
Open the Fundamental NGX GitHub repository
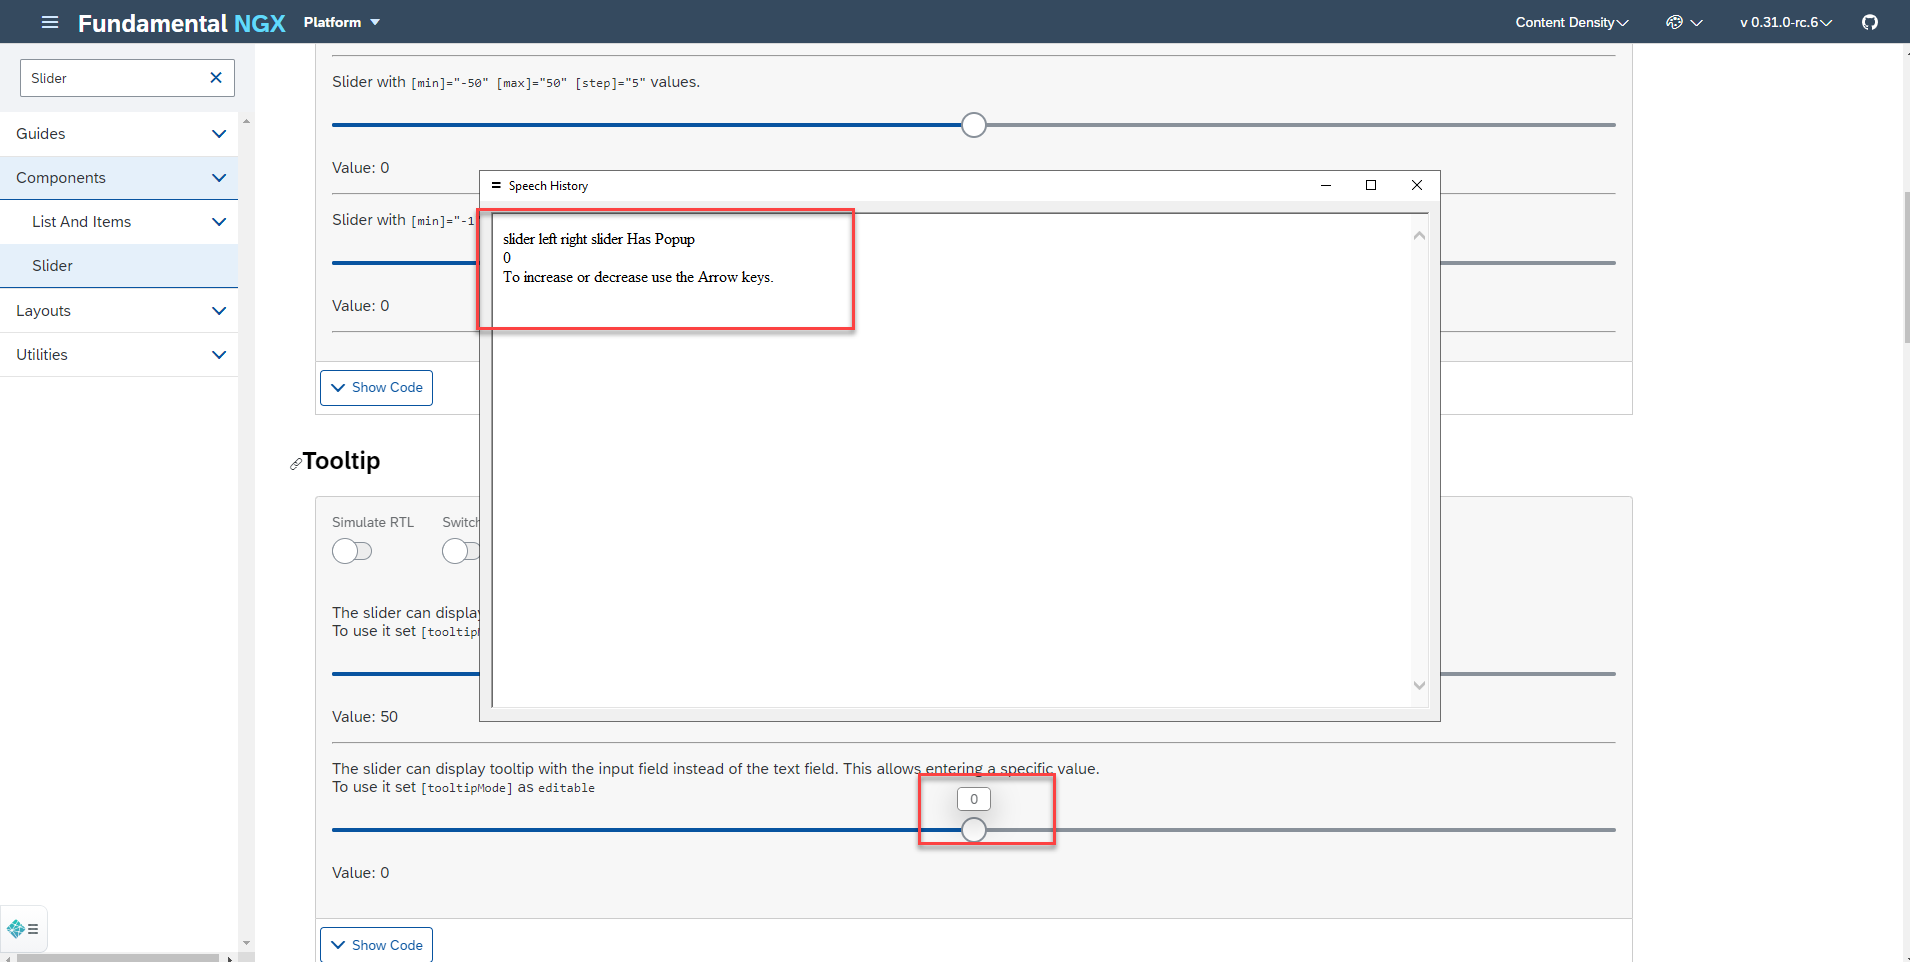coord(1869,21)
